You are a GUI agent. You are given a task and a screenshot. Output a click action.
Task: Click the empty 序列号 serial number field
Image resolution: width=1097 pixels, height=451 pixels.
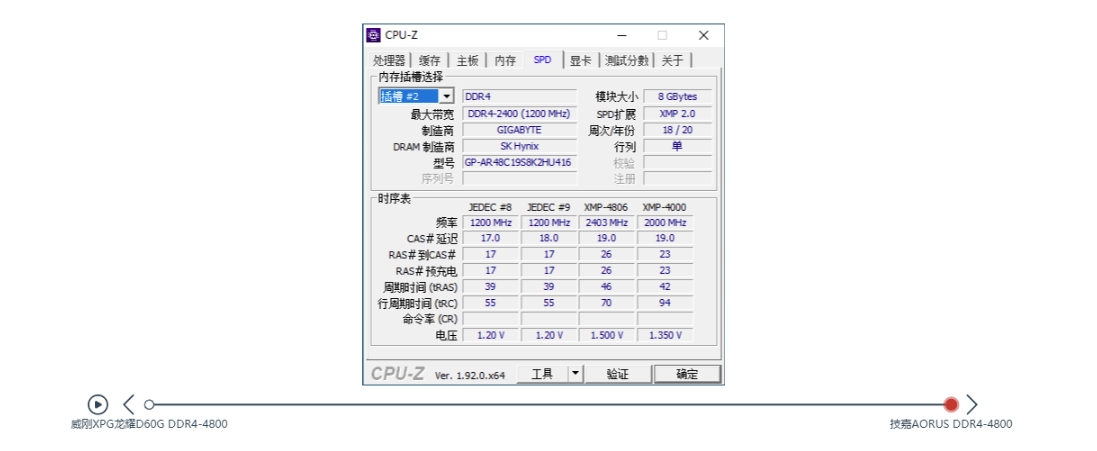click(519, 178)
